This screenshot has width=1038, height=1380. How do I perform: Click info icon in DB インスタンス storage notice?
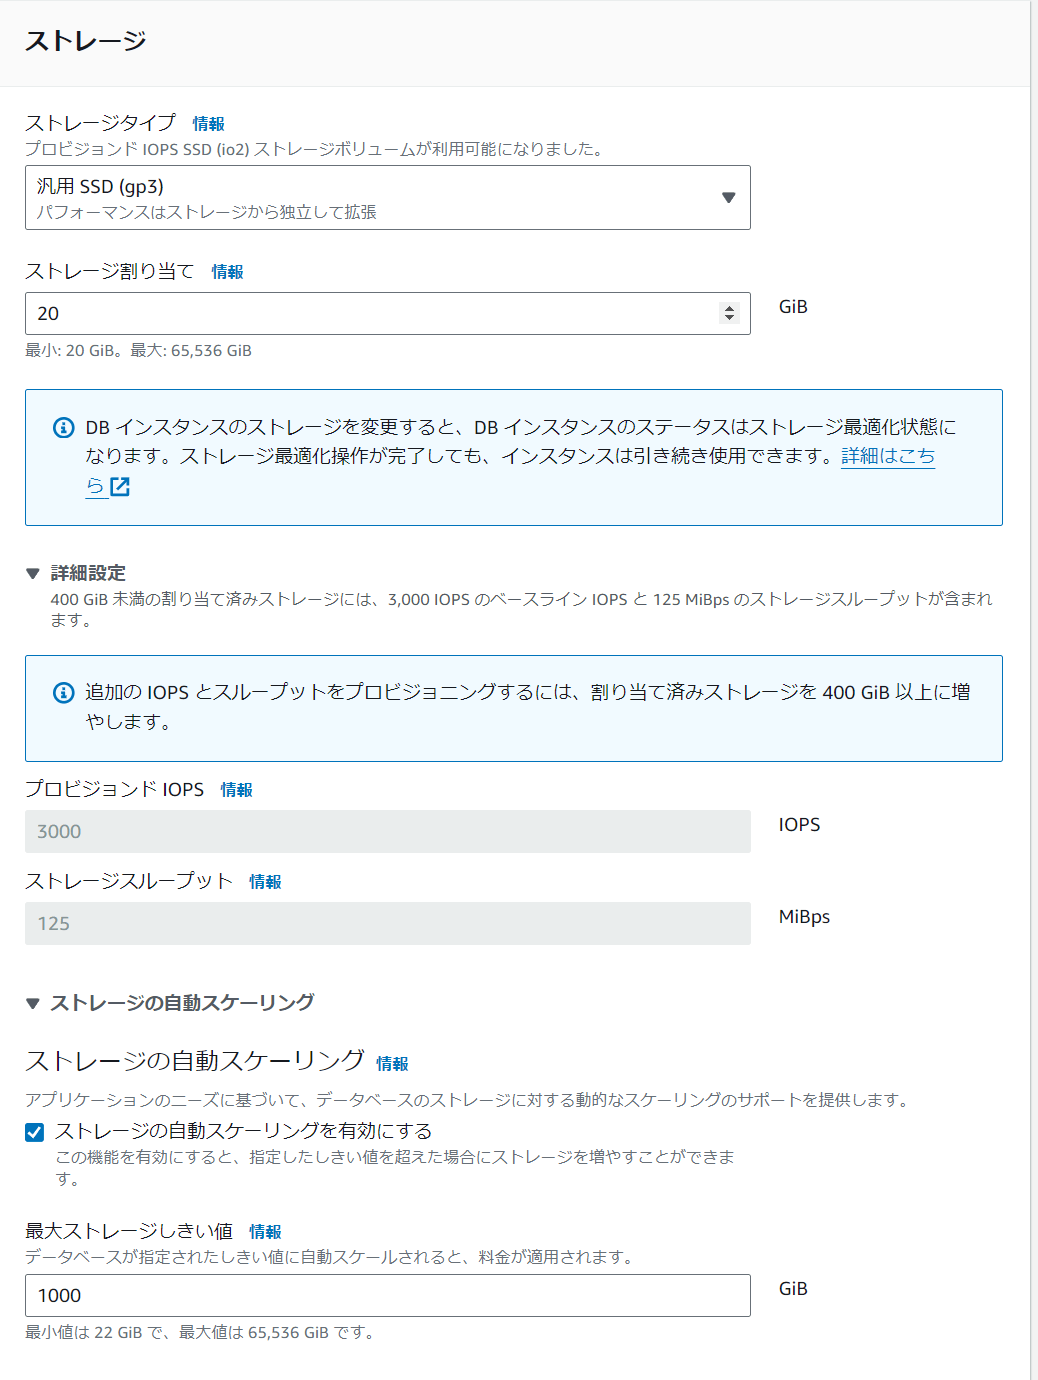pyautogui.click(x=63, y=428)
